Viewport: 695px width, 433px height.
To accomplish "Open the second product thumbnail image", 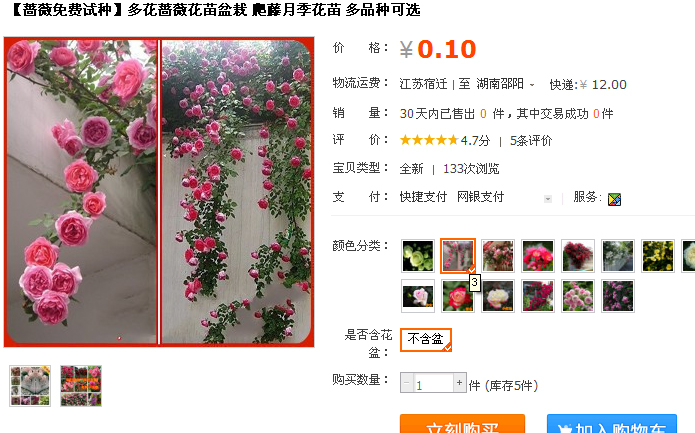I will pos(81,386).
